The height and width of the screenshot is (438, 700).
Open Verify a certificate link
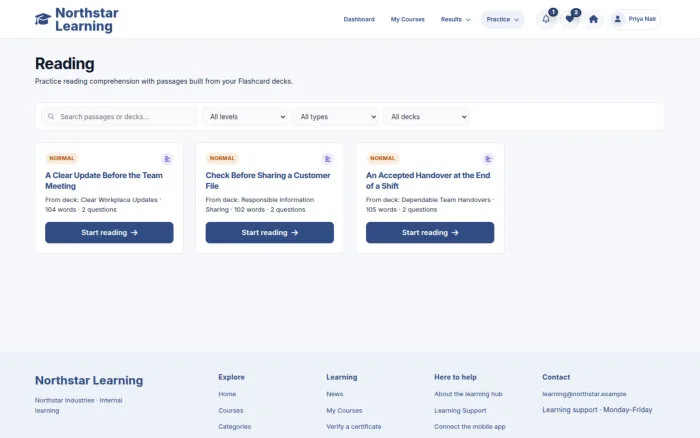[x=354, y=426]
